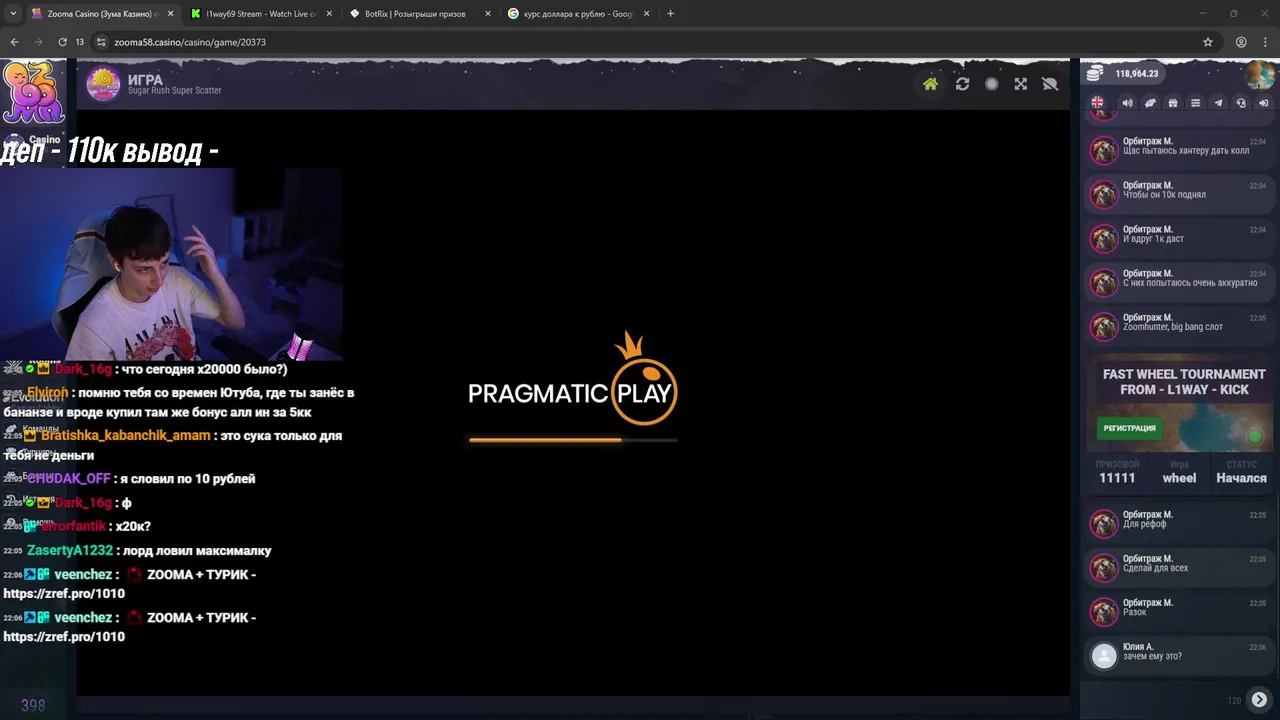Open support with the headset icon

(x=1241, y=103)
